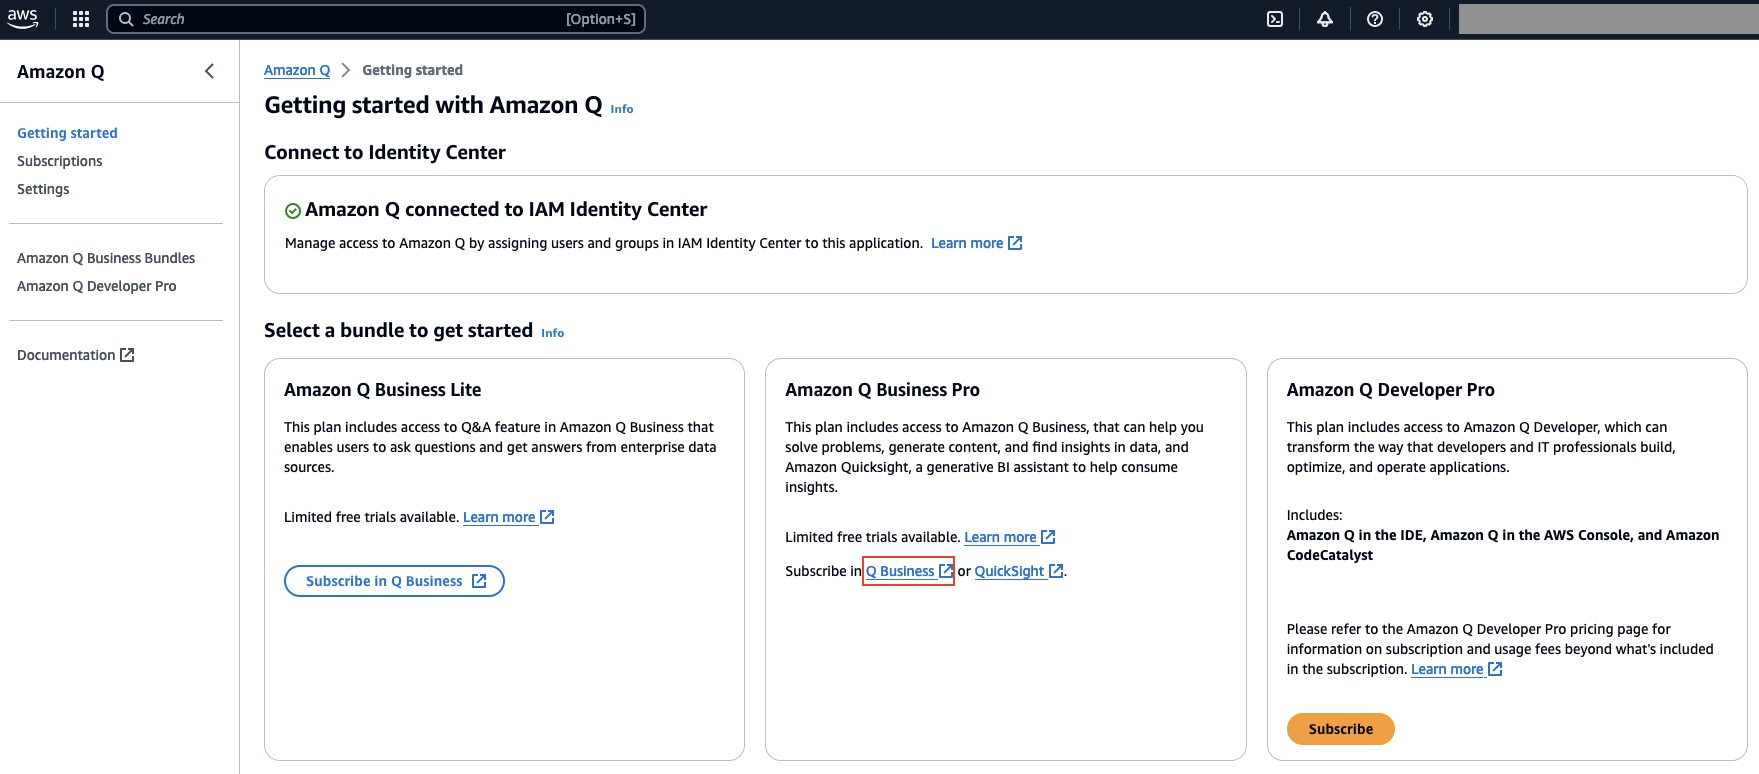Screen dimensions: 1759x774
Task: Collapse the Amazon Q side navigation
Action: point(209,71)
